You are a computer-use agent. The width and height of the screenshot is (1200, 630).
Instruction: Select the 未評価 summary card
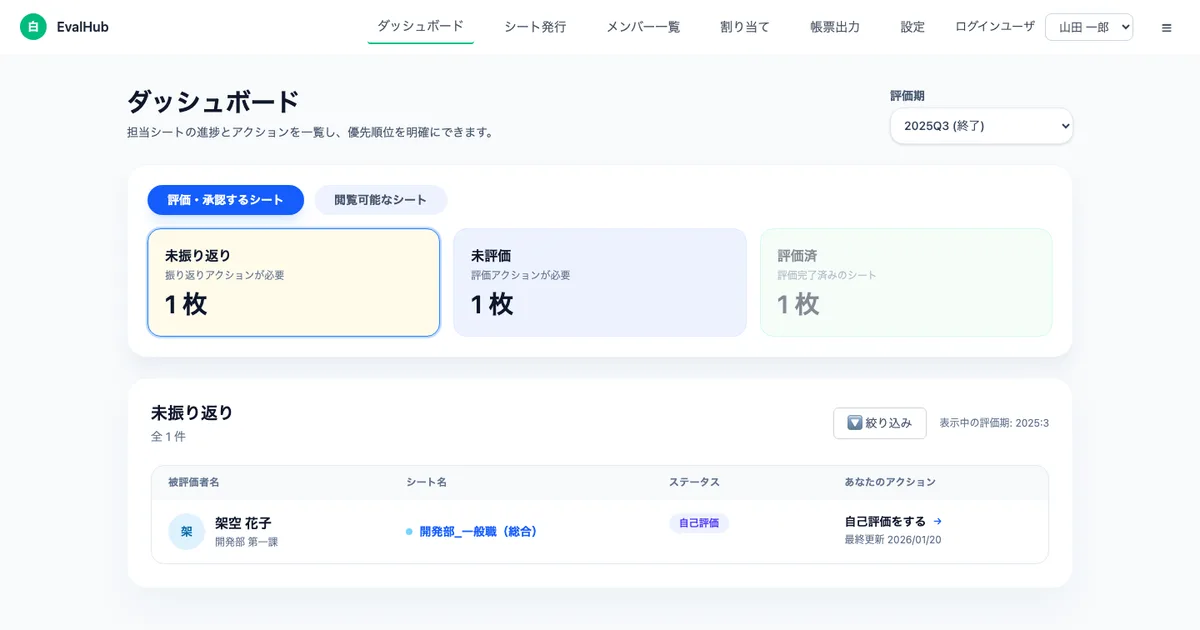[x=599, y=282]
